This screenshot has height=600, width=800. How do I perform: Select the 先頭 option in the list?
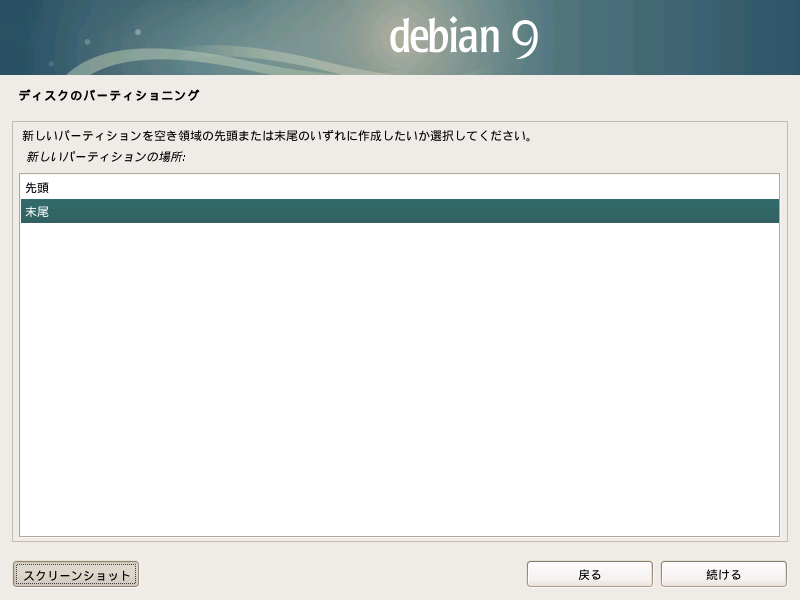click(x=37, y=187)
